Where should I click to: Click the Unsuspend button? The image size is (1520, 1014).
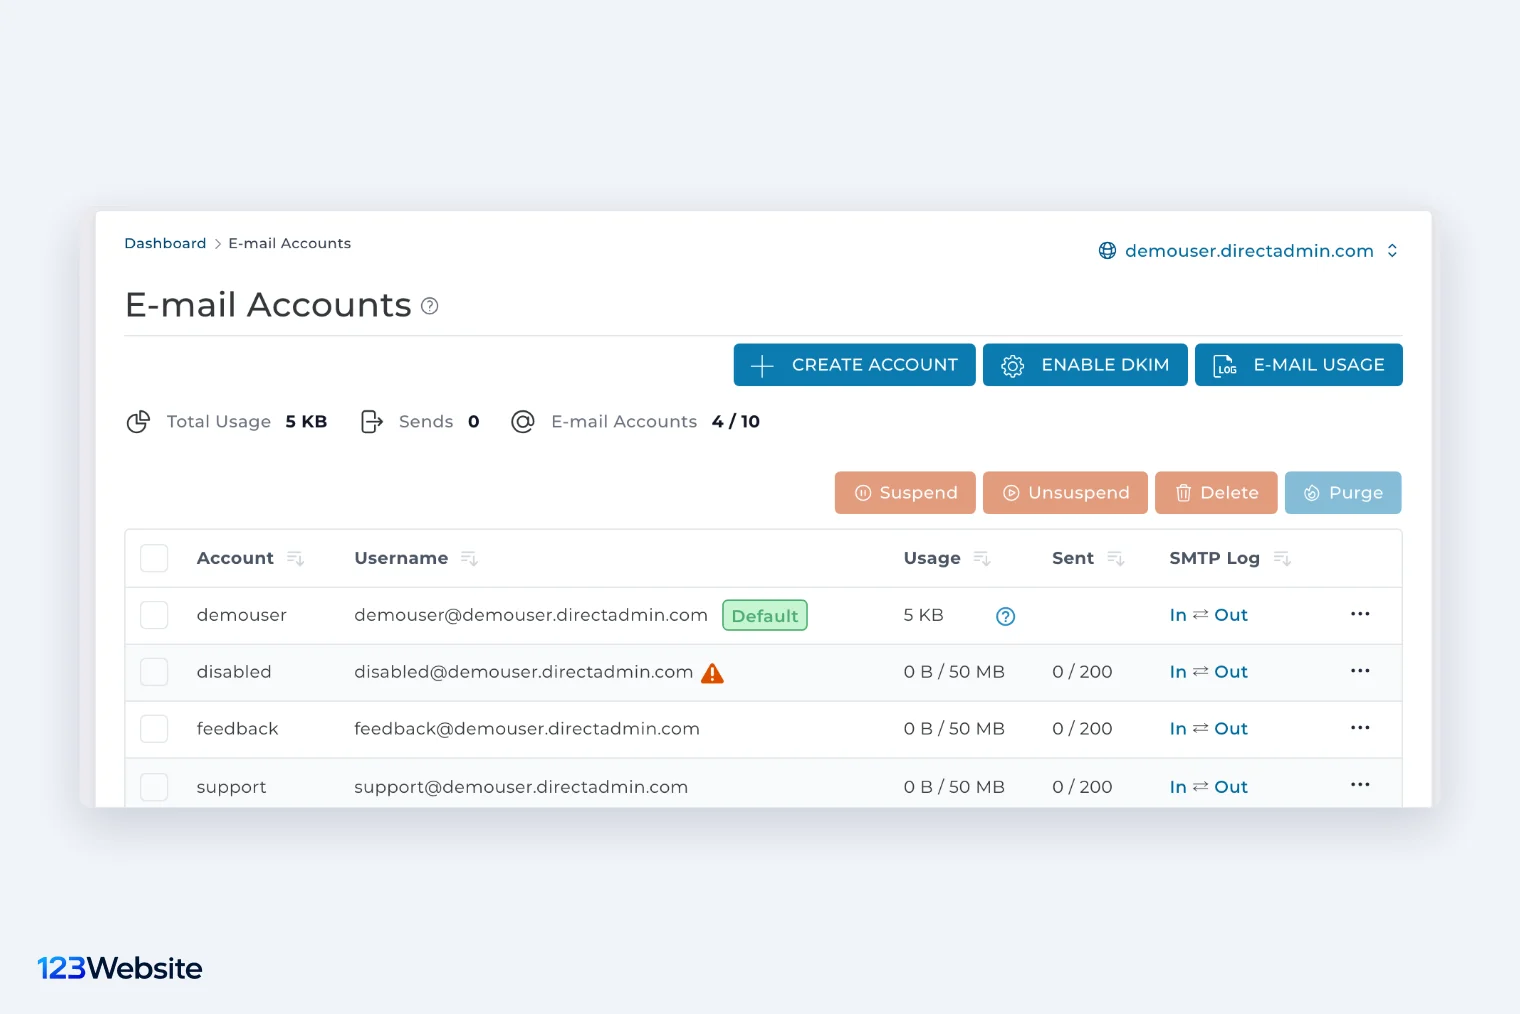coord(1065,493)
